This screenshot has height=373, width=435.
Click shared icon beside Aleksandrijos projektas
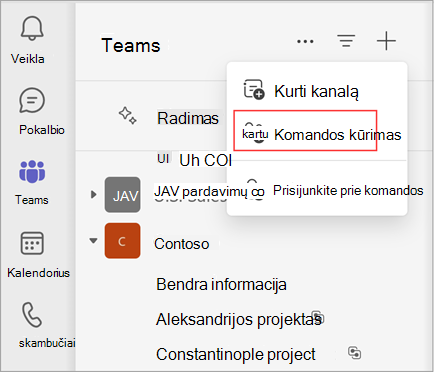(318, 316)
